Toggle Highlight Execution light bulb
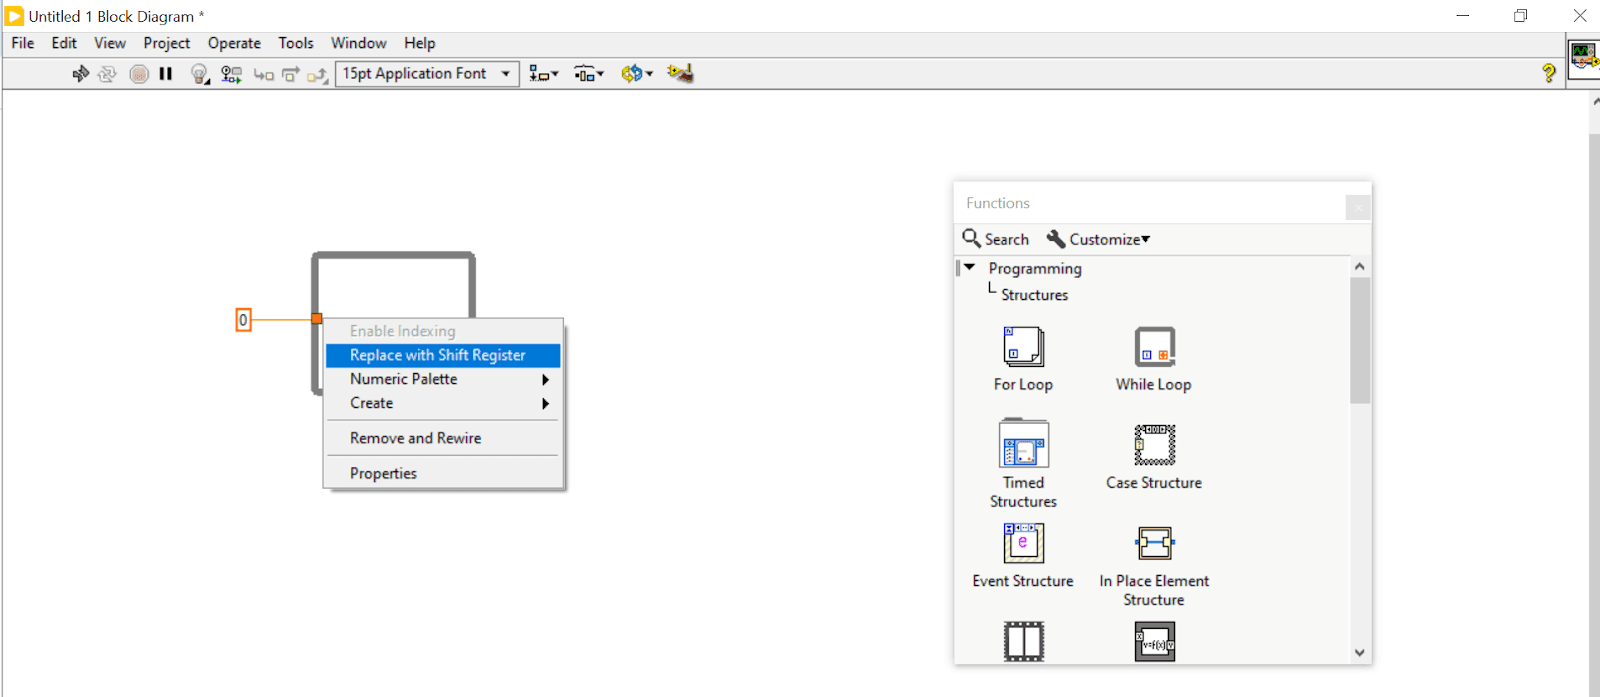The width and height of the screenshot is (1600, 697). click(x=199, y=74)
